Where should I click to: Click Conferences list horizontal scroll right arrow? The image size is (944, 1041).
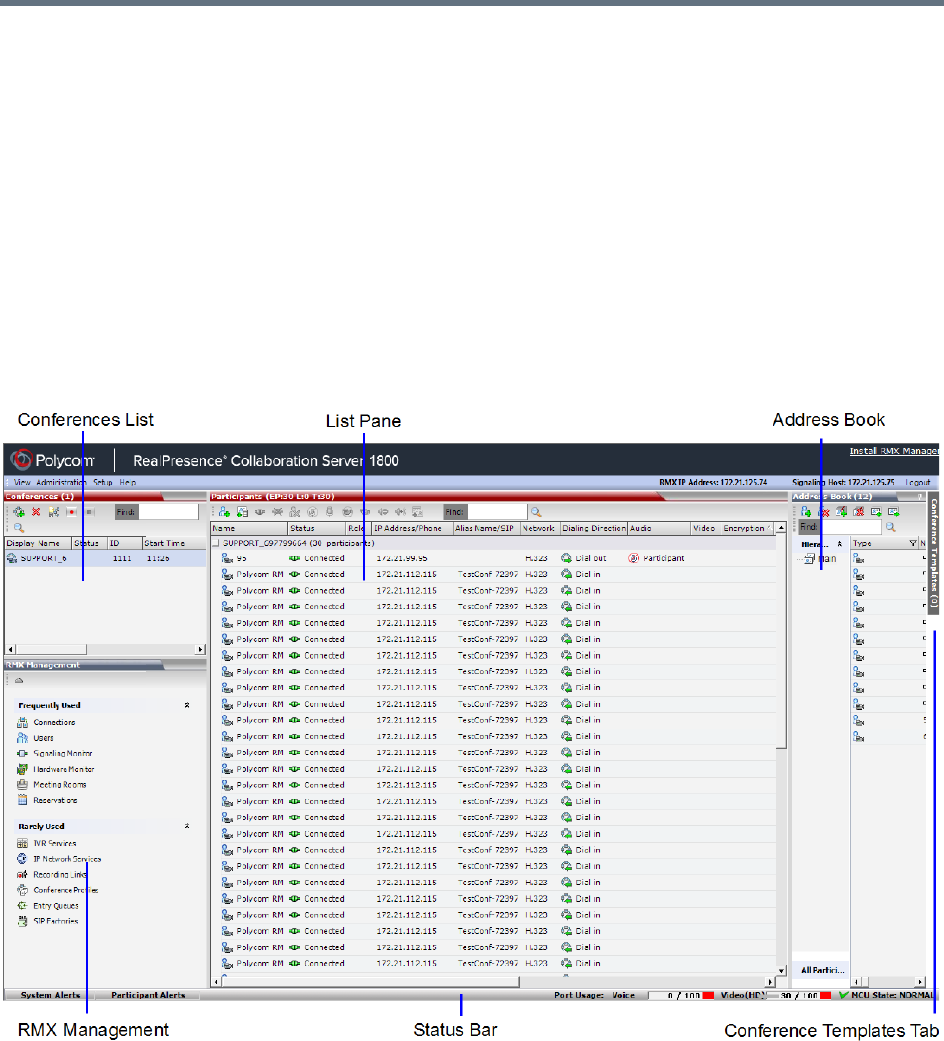tap(200, 649)
